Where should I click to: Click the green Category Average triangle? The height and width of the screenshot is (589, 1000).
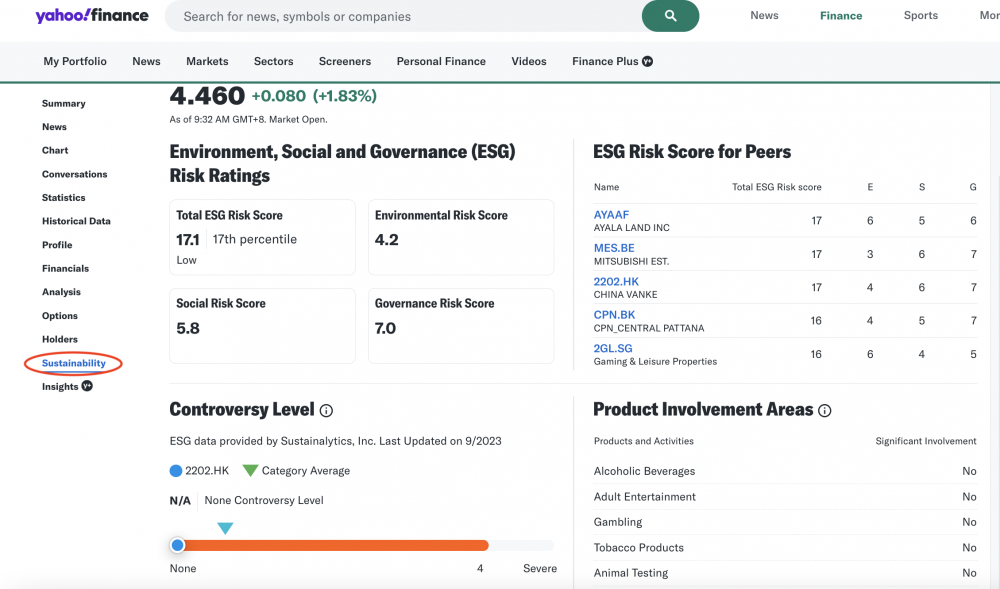(x=250, y=470)
